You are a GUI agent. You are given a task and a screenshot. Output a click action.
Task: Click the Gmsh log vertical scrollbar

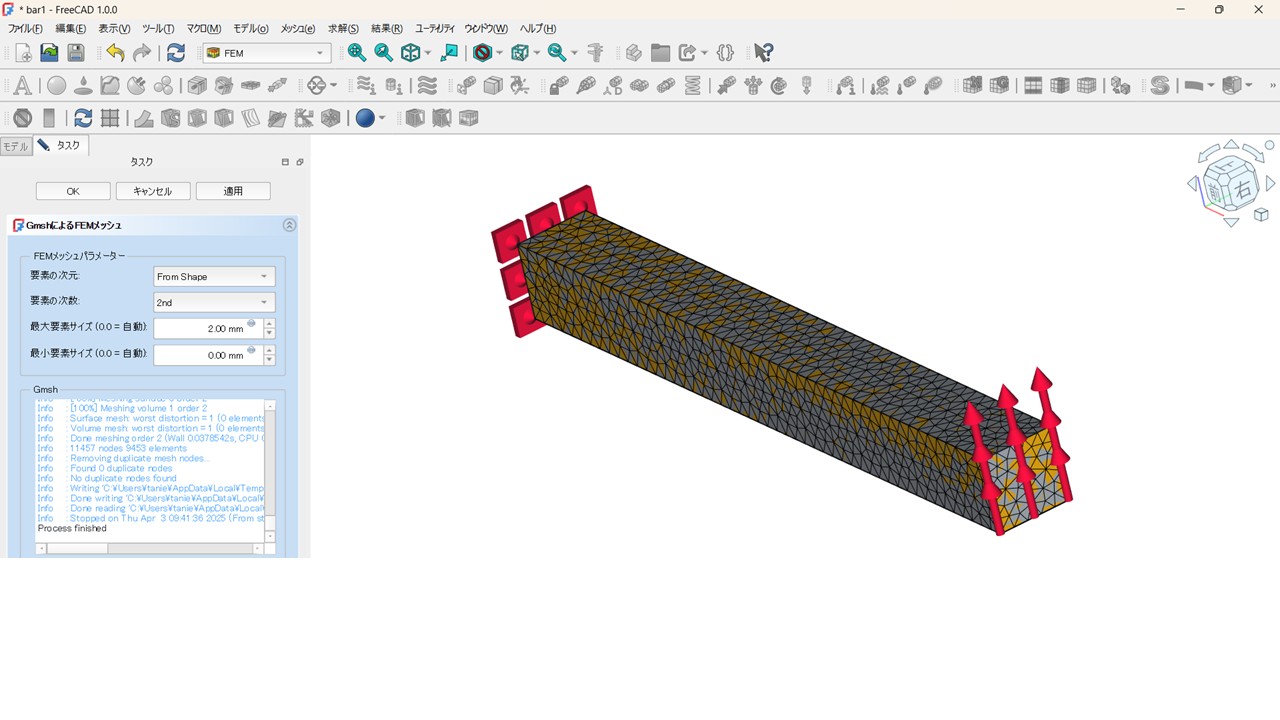pyautogui.click(x=270, y=470)
